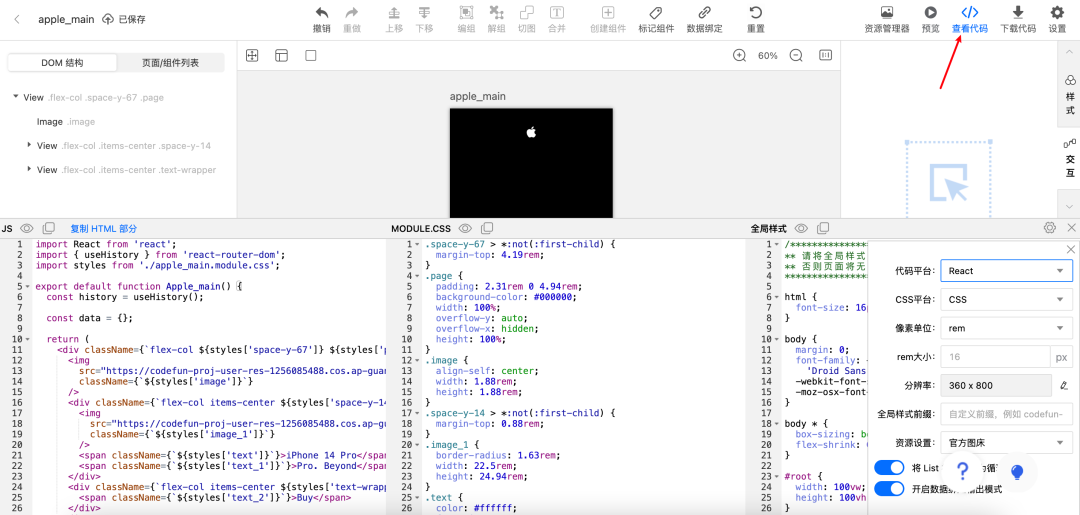
Task: Move layer up with 上移
Action: click(x=394, y=20)
